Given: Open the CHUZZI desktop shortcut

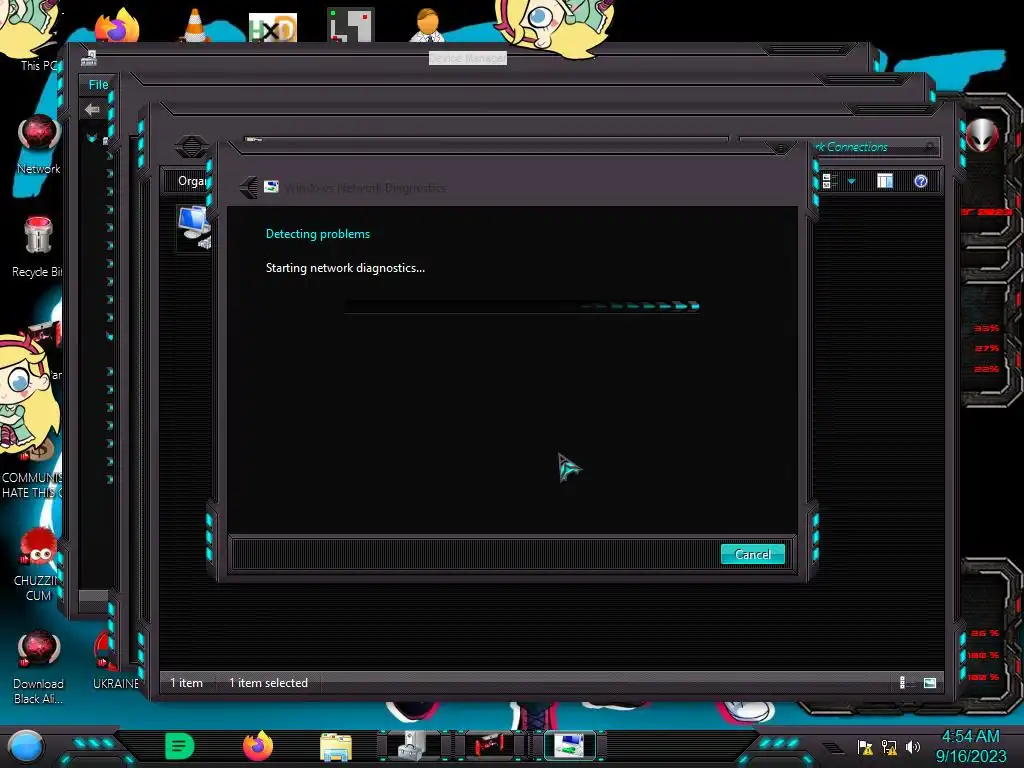Looking at the screenshot, I should [x=37, y=566].
